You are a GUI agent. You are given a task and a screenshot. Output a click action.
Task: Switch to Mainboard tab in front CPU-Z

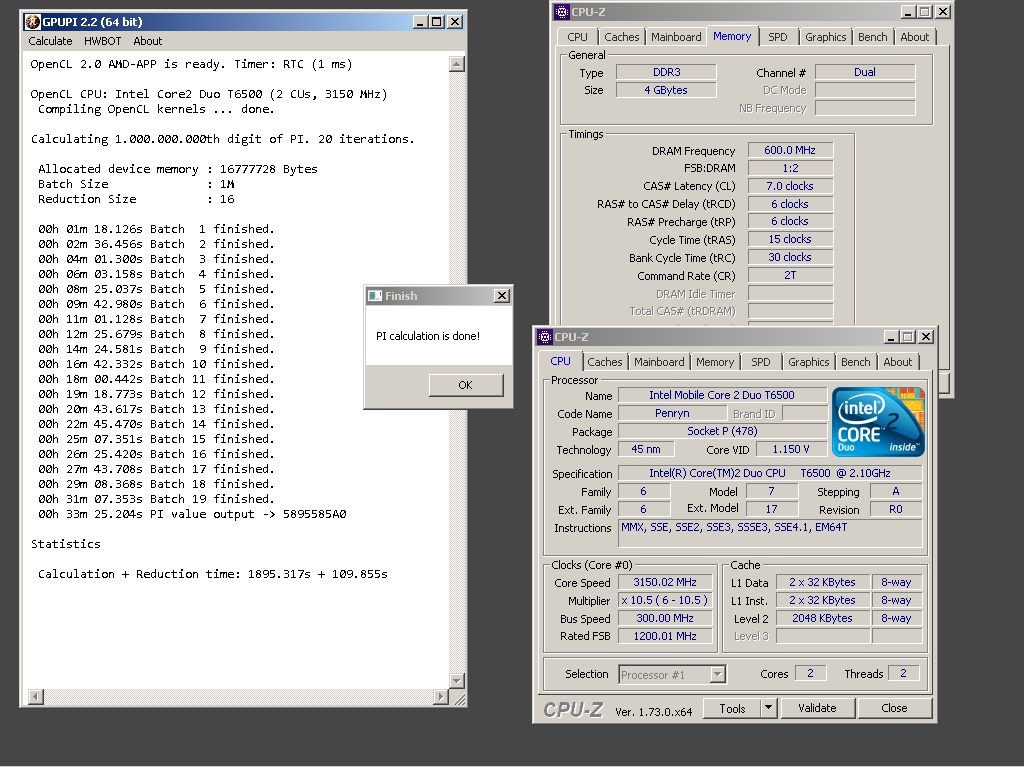(659, 362)
